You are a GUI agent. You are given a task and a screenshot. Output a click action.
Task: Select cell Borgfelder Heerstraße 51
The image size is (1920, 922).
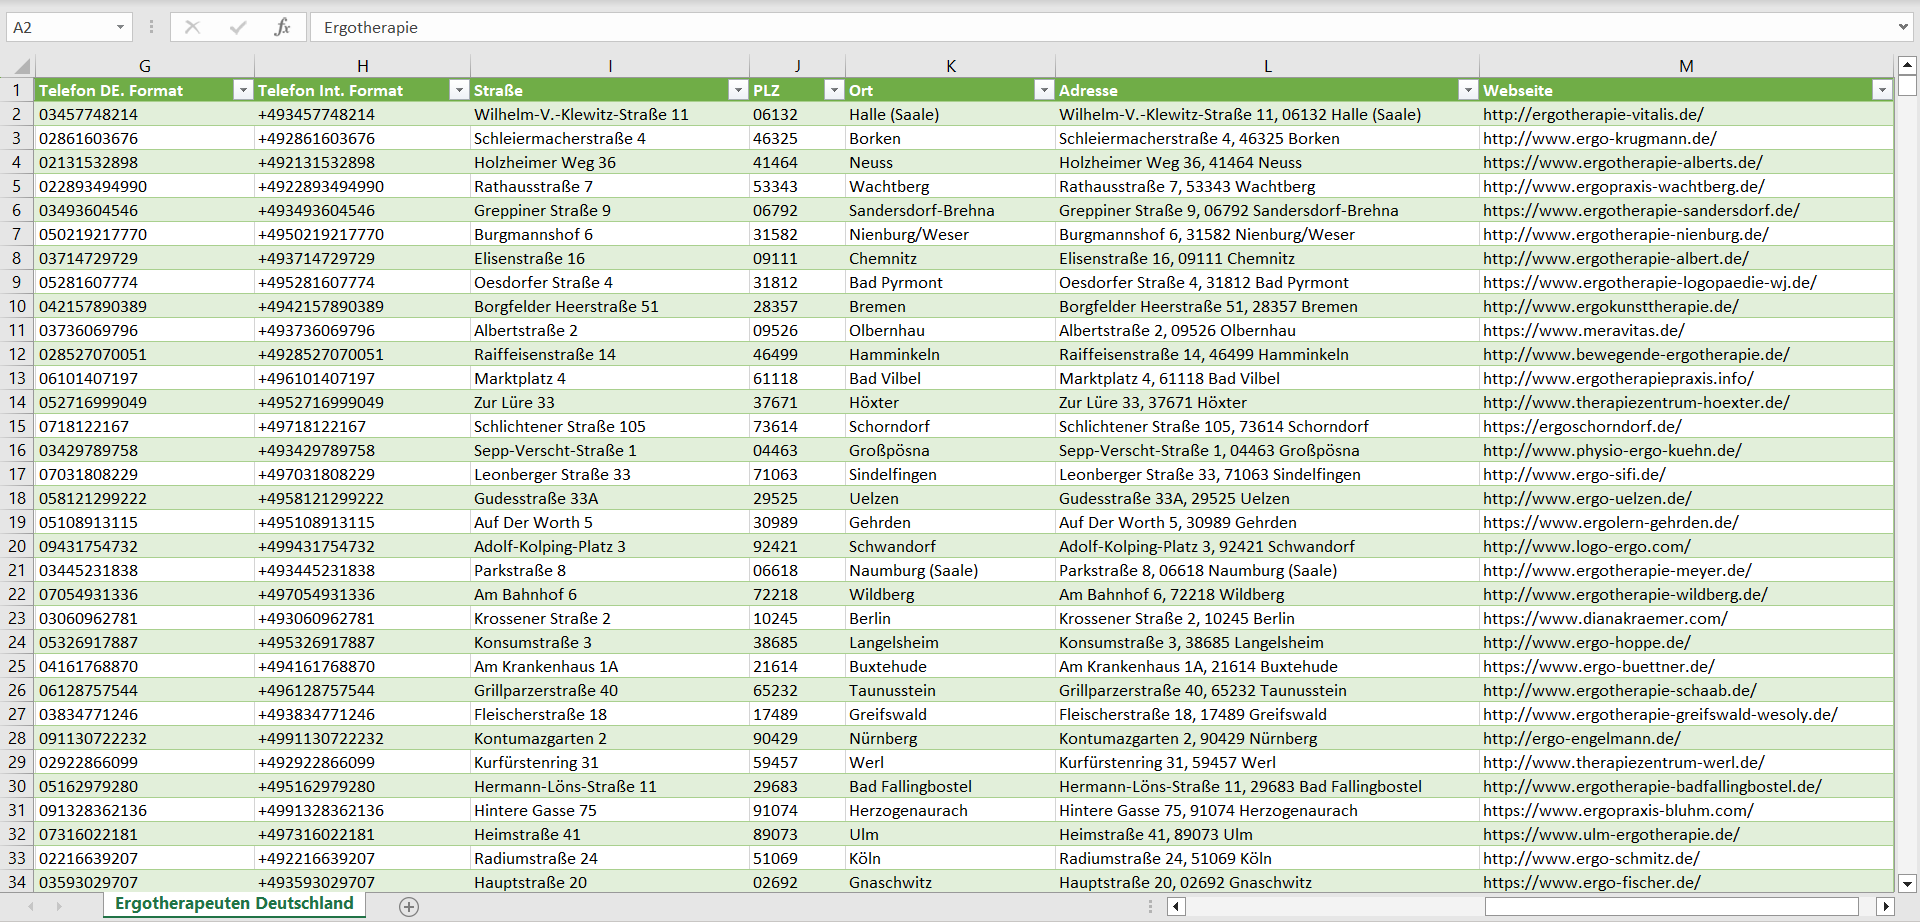[x=610, y=306]
